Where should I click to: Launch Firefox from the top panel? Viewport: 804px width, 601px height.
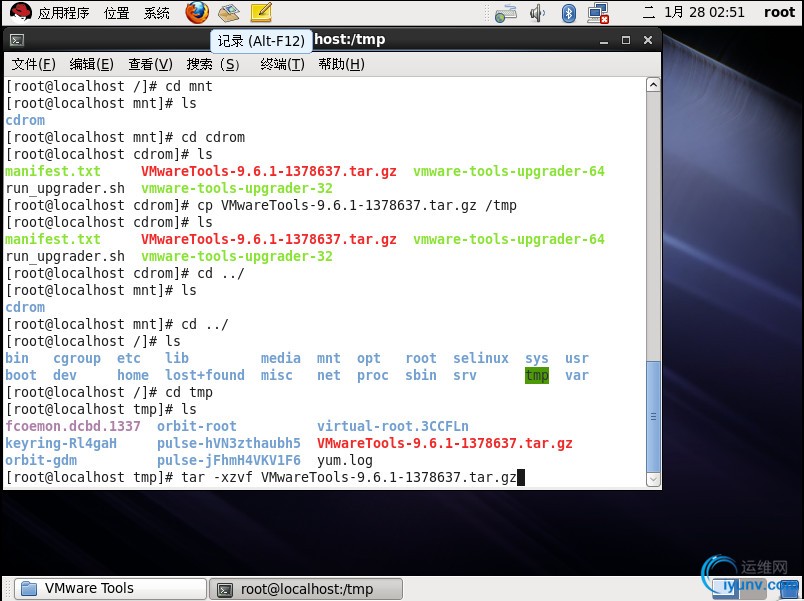pos(197,12)
